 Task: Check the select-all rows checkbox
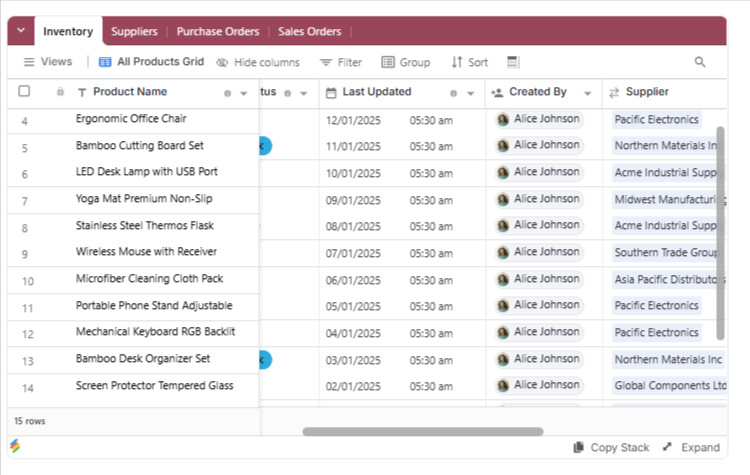tap(24, 91)
